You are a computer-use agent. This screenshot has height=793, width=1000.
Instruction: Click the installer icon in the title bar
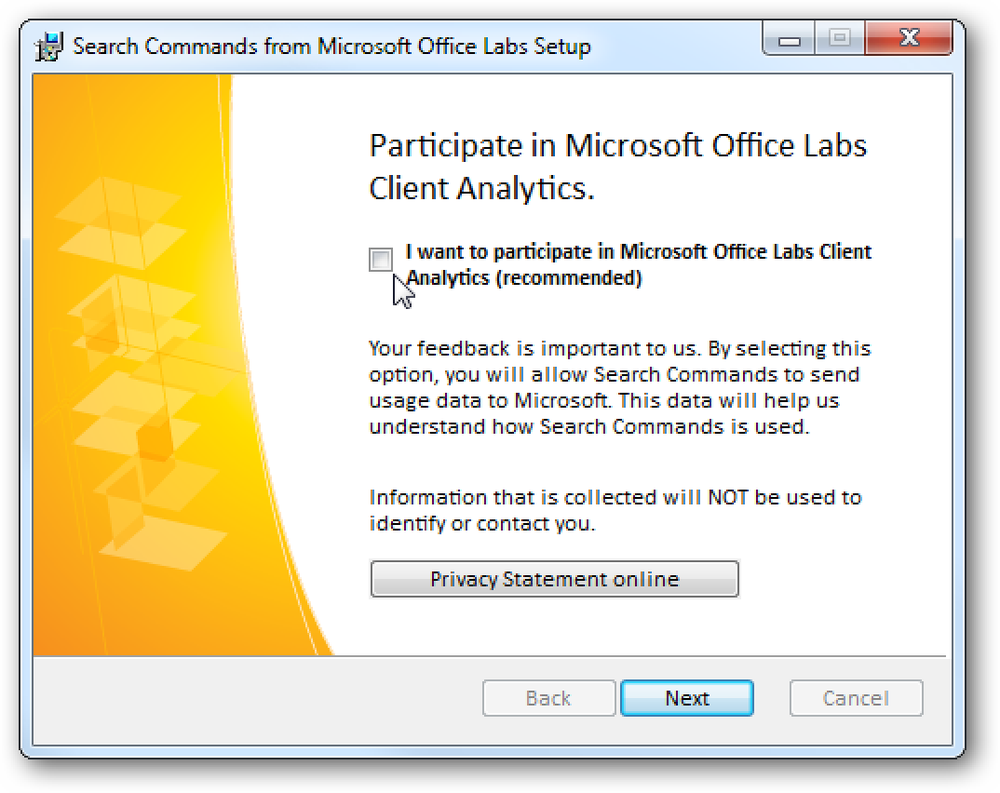[x=49, y=47]
